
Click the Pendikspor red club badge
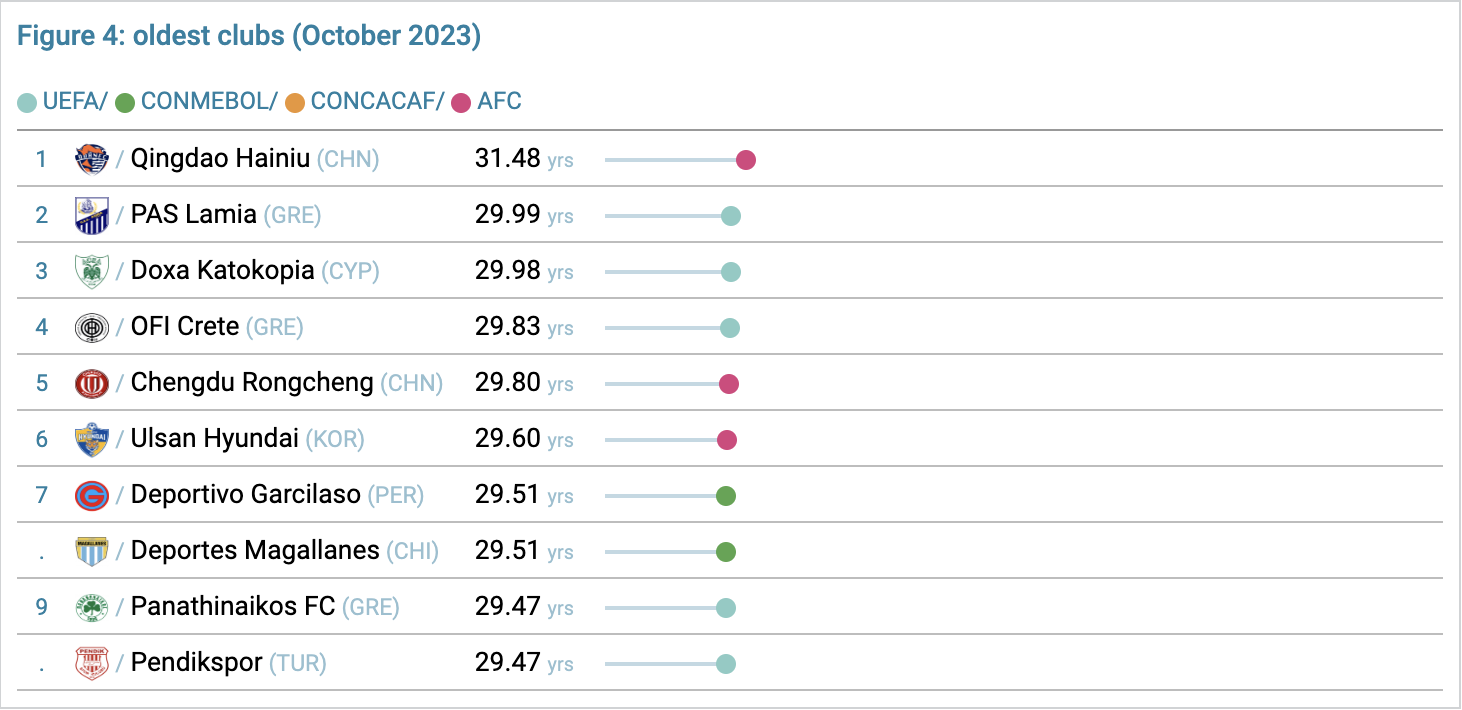coord(92,663)
